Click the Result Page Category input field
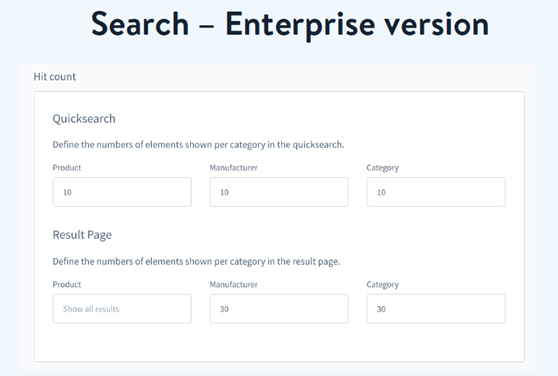This screenshot has width=558, height=376. click(436, 309)
